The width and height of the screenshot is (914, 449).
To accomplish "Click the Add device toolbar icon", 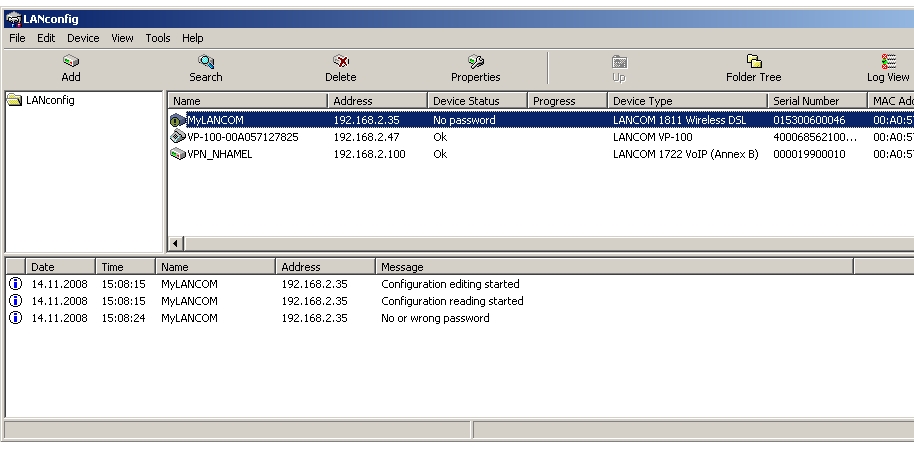I will [71, 62].
